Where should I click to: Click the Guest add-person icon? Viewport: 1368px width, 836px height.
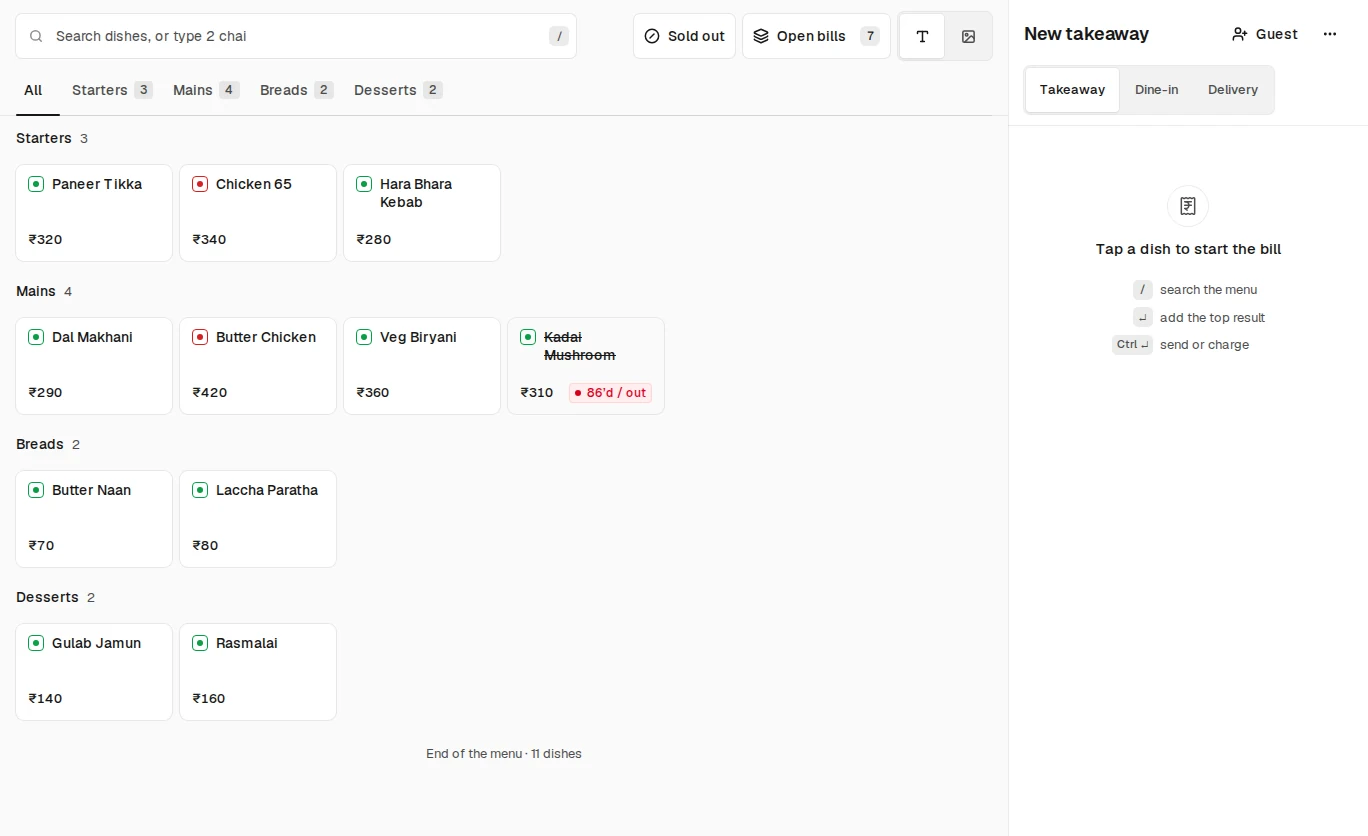[x=1240, y=34]
